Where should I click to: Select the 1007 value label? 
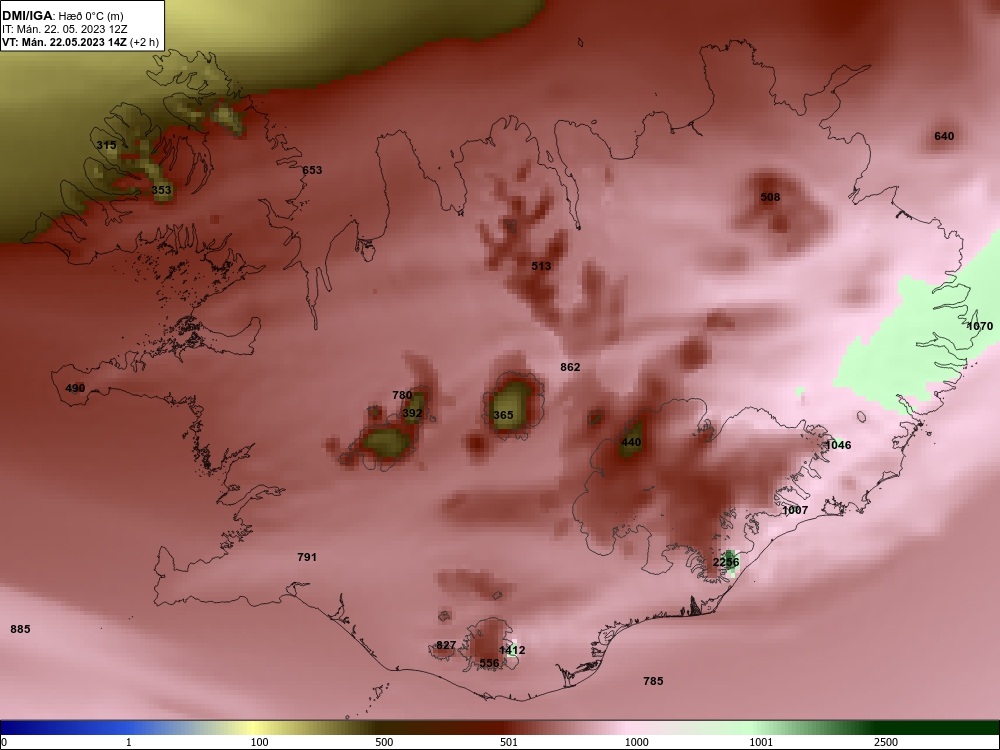point(795,510)
